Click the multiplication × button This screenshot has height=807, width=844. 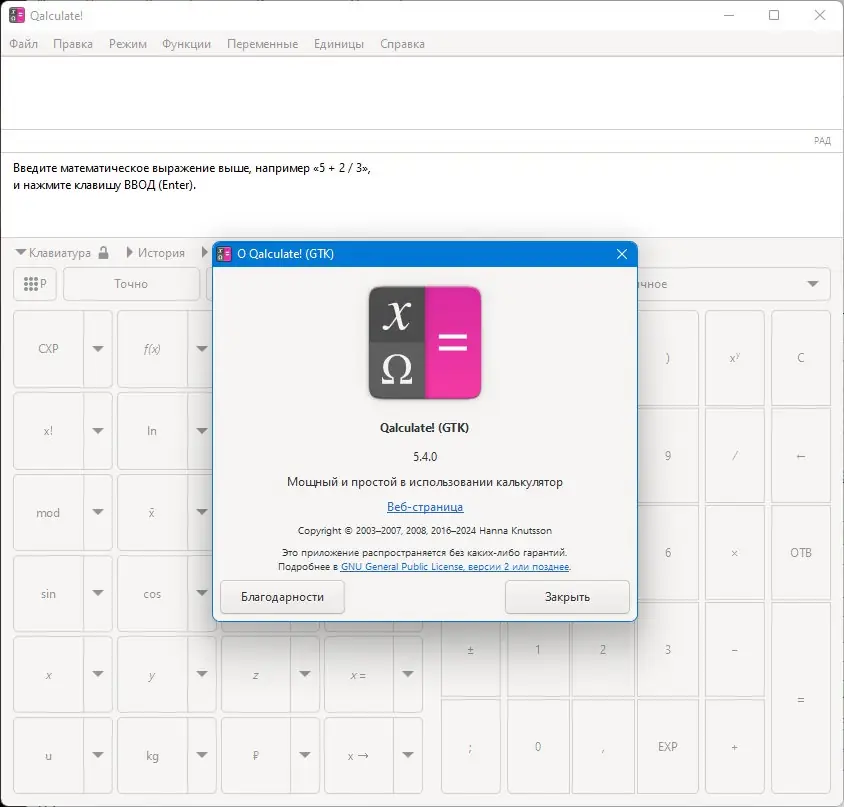coord(735,553)
